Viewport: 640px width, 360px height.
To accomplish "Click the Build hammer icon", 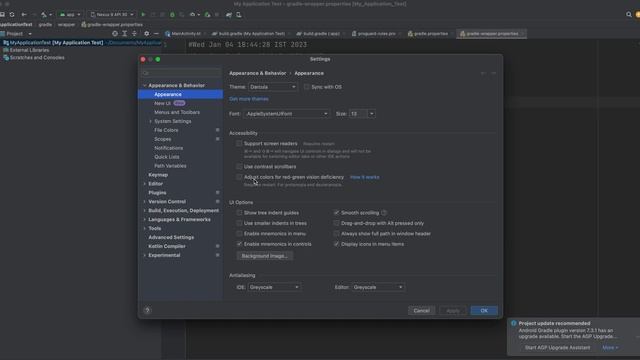I will (44, 15).
